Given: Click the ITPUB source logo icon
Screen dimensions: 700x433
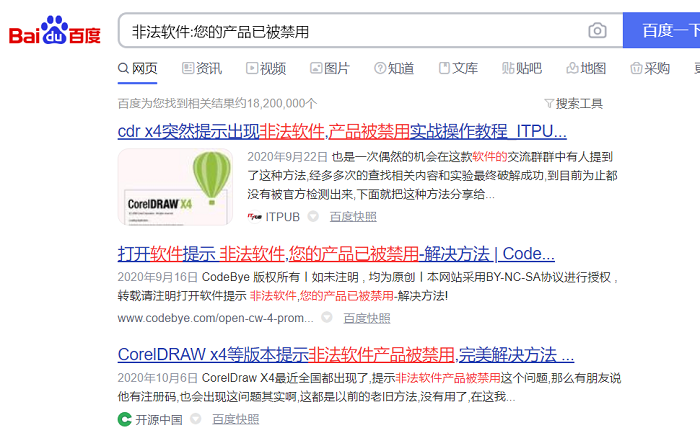Looking at the screenshot, I should [x=254, y=217].
